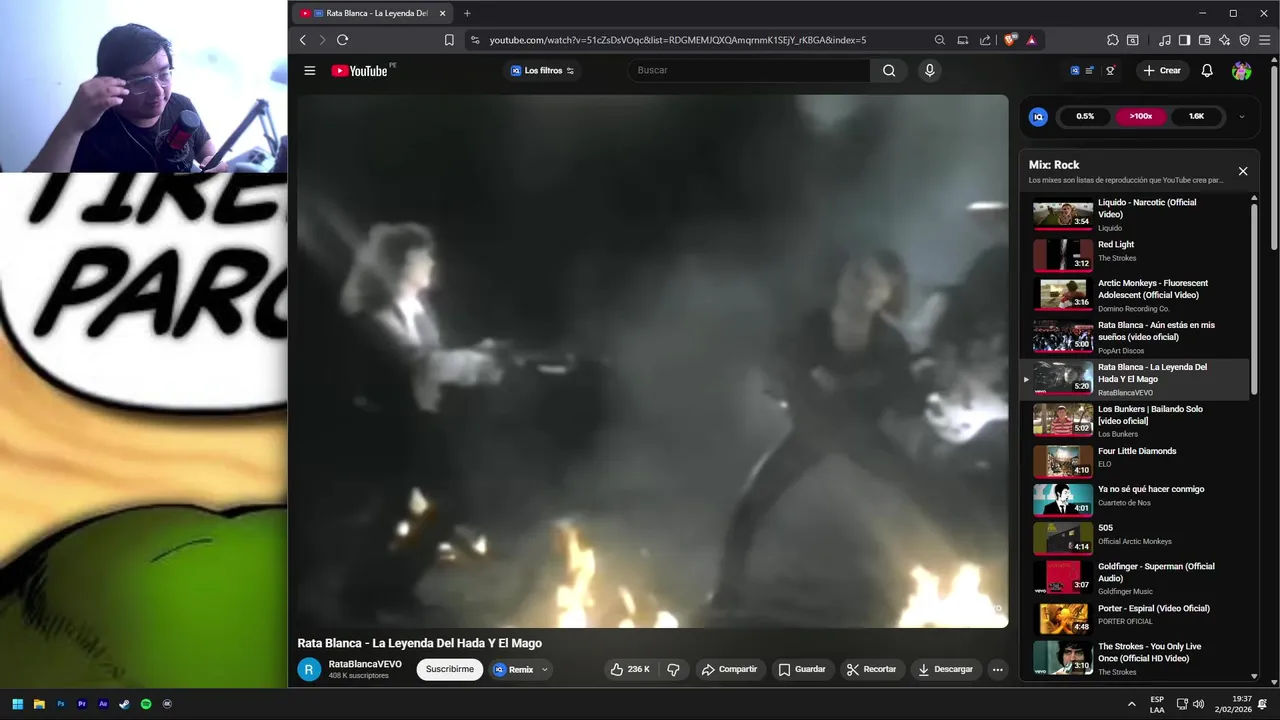Clip the video using Recortar

[871, 669]
